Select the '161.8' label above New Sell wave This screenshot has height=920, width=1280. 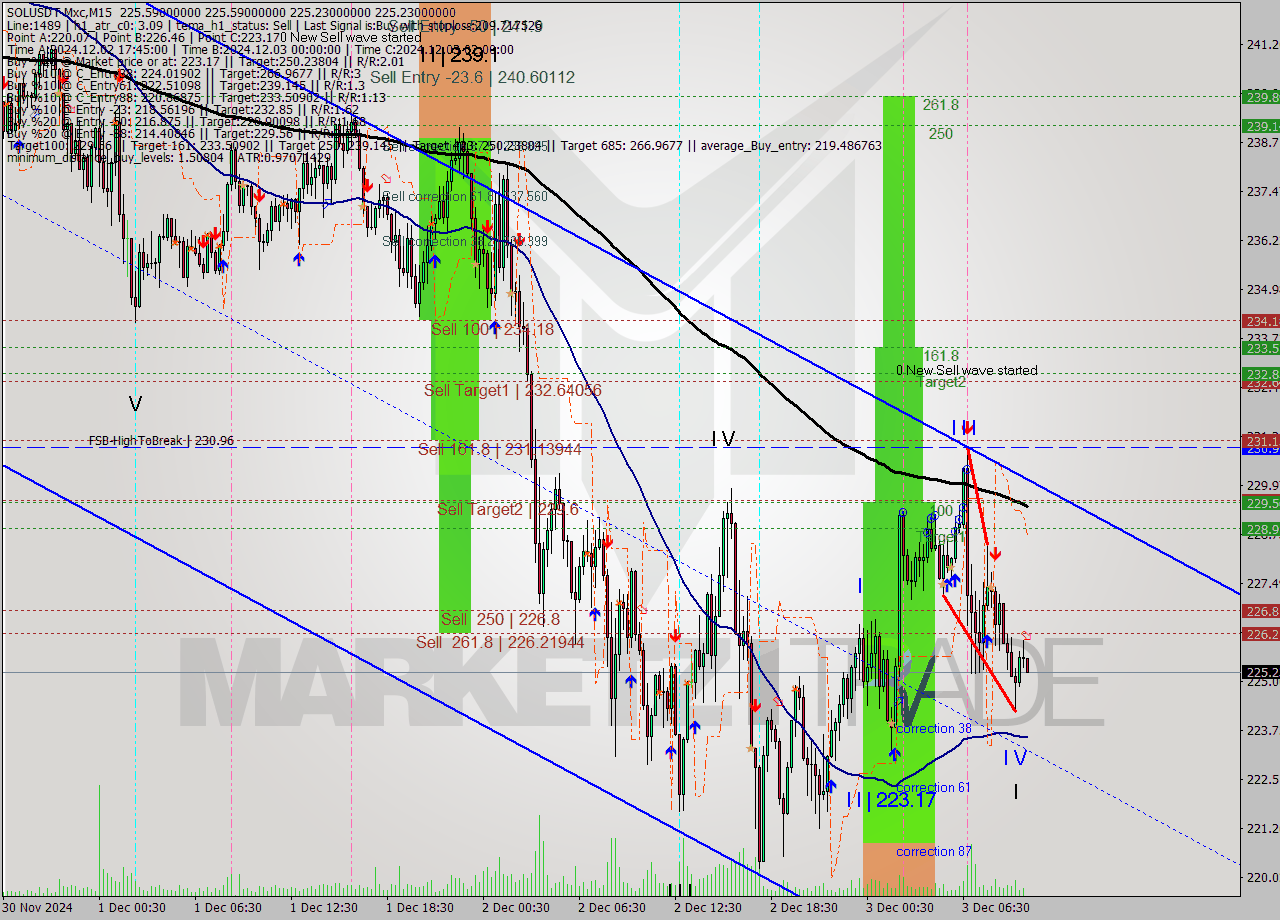(941, 356)
